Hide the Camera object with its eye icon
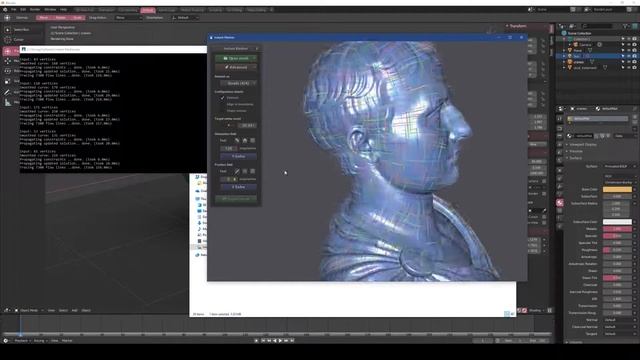Image resolution: width=640 pixels, height=360 pixels. (629, 44)
